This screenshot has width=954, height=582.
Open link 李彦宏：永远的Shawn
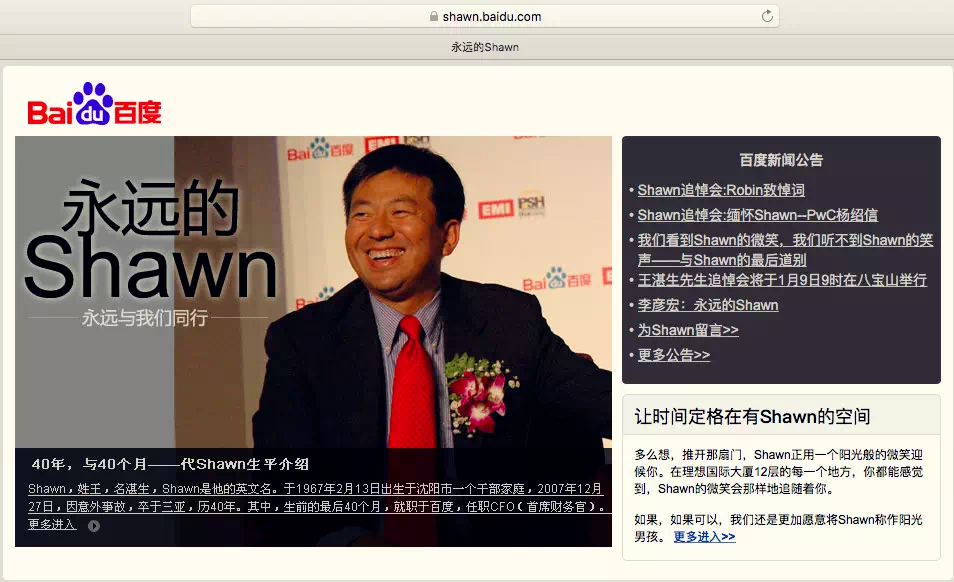[708, 305]
